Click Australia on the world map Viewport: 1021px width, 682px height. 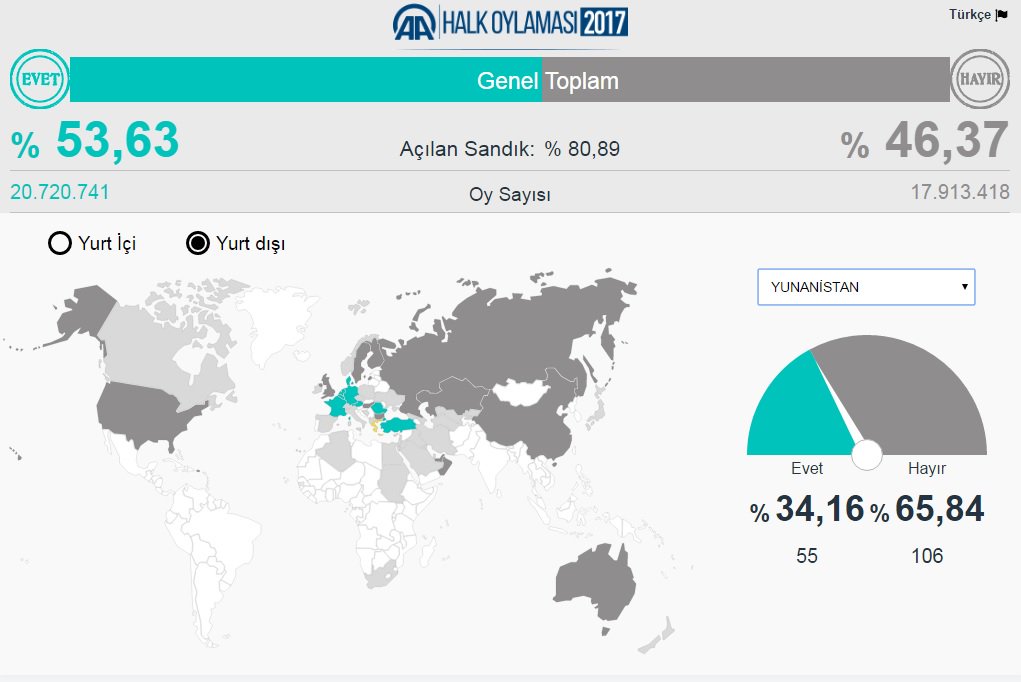point(594,583)
